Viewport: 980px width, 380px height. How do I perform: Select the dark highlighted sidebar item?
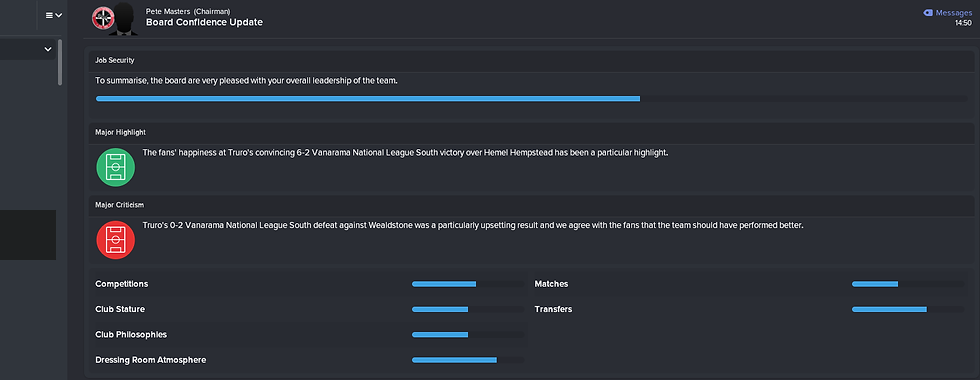point(28,235)
